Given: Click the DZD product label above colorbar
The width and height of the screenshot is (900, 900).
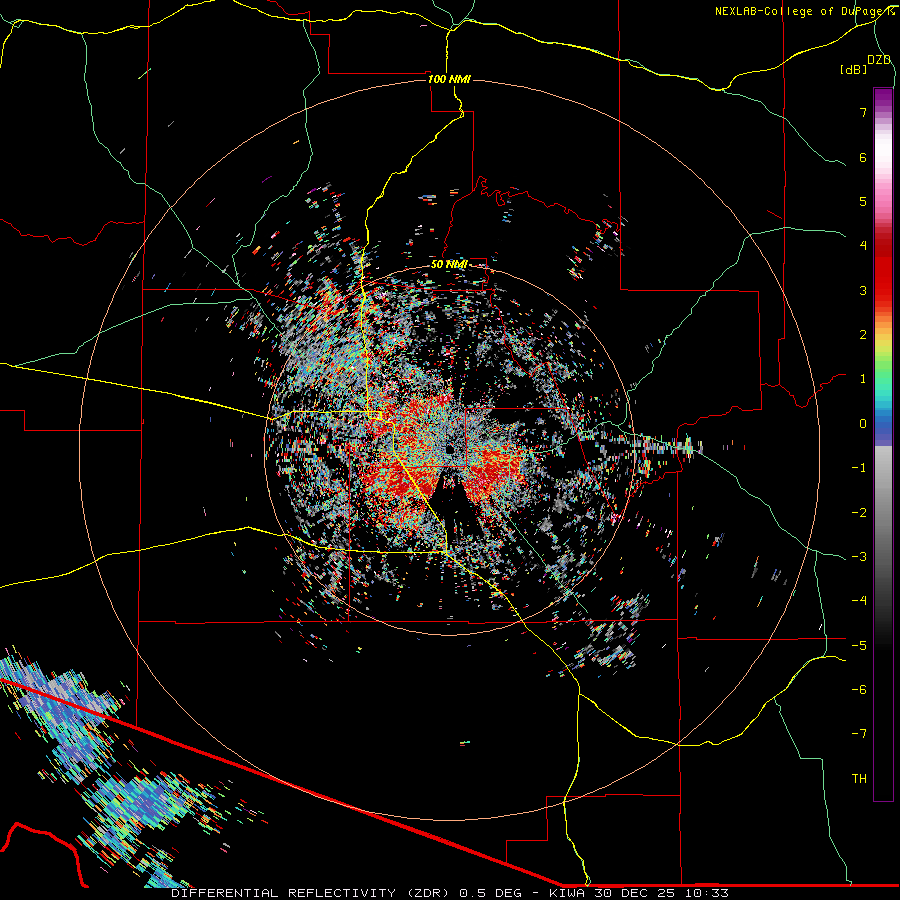Looking at the screenshot, I should point(879,60).
